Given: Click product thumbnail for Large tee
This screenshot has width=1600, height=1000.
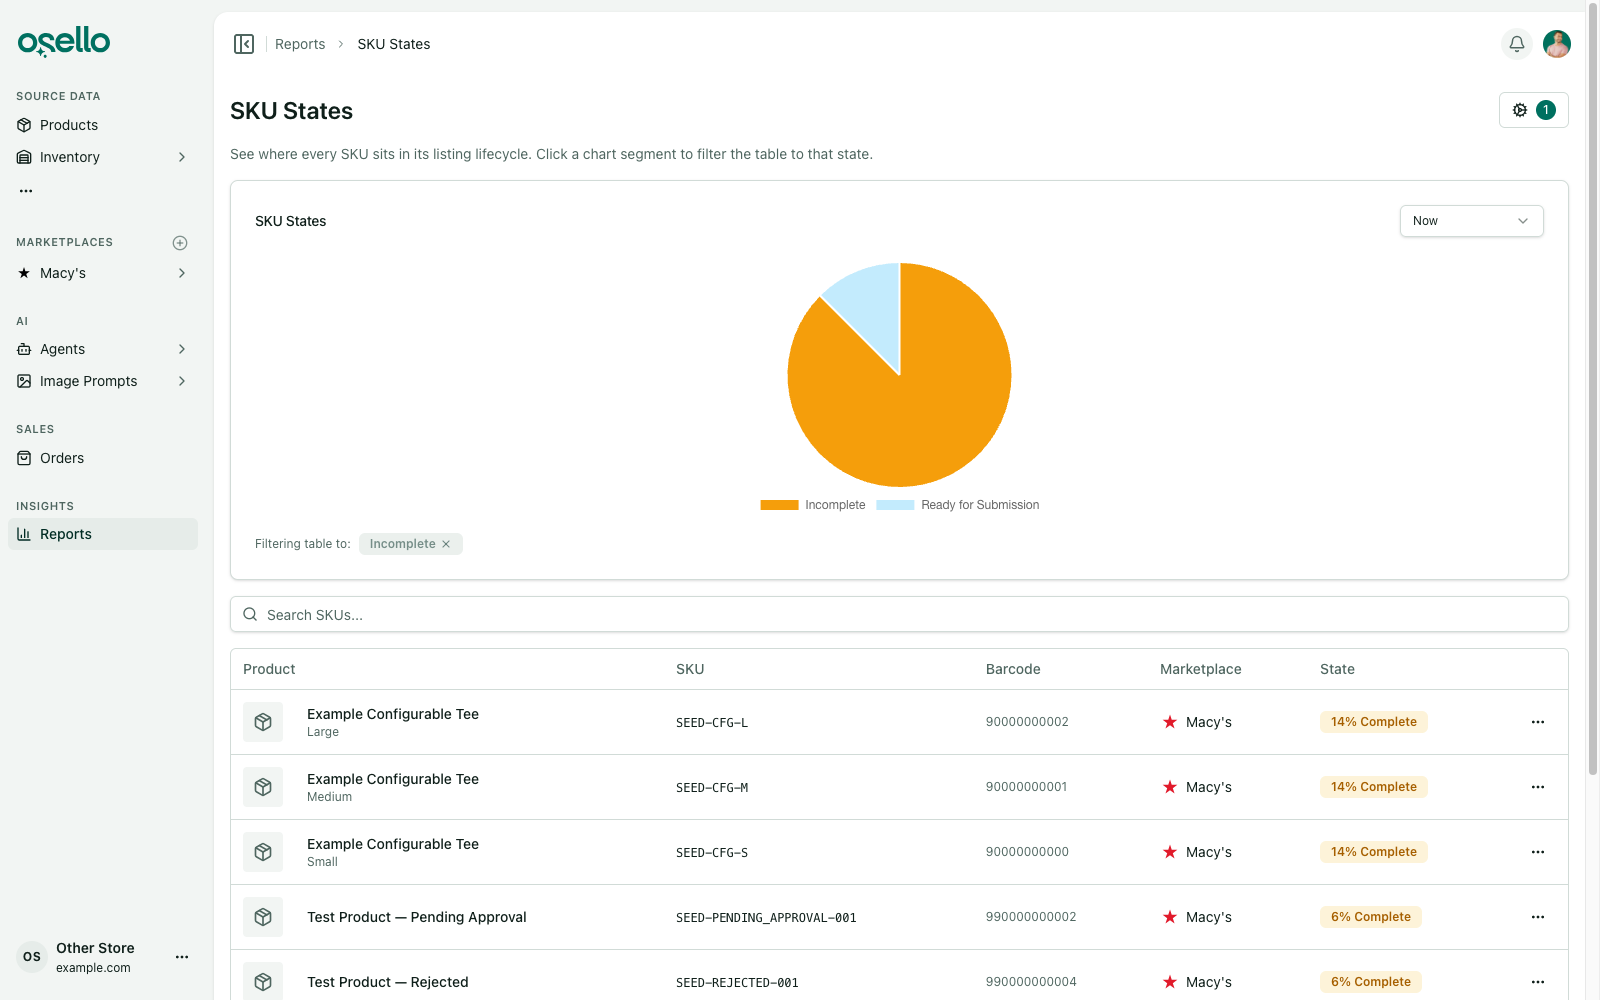Looking at the screenshot, I should point(263,722).
